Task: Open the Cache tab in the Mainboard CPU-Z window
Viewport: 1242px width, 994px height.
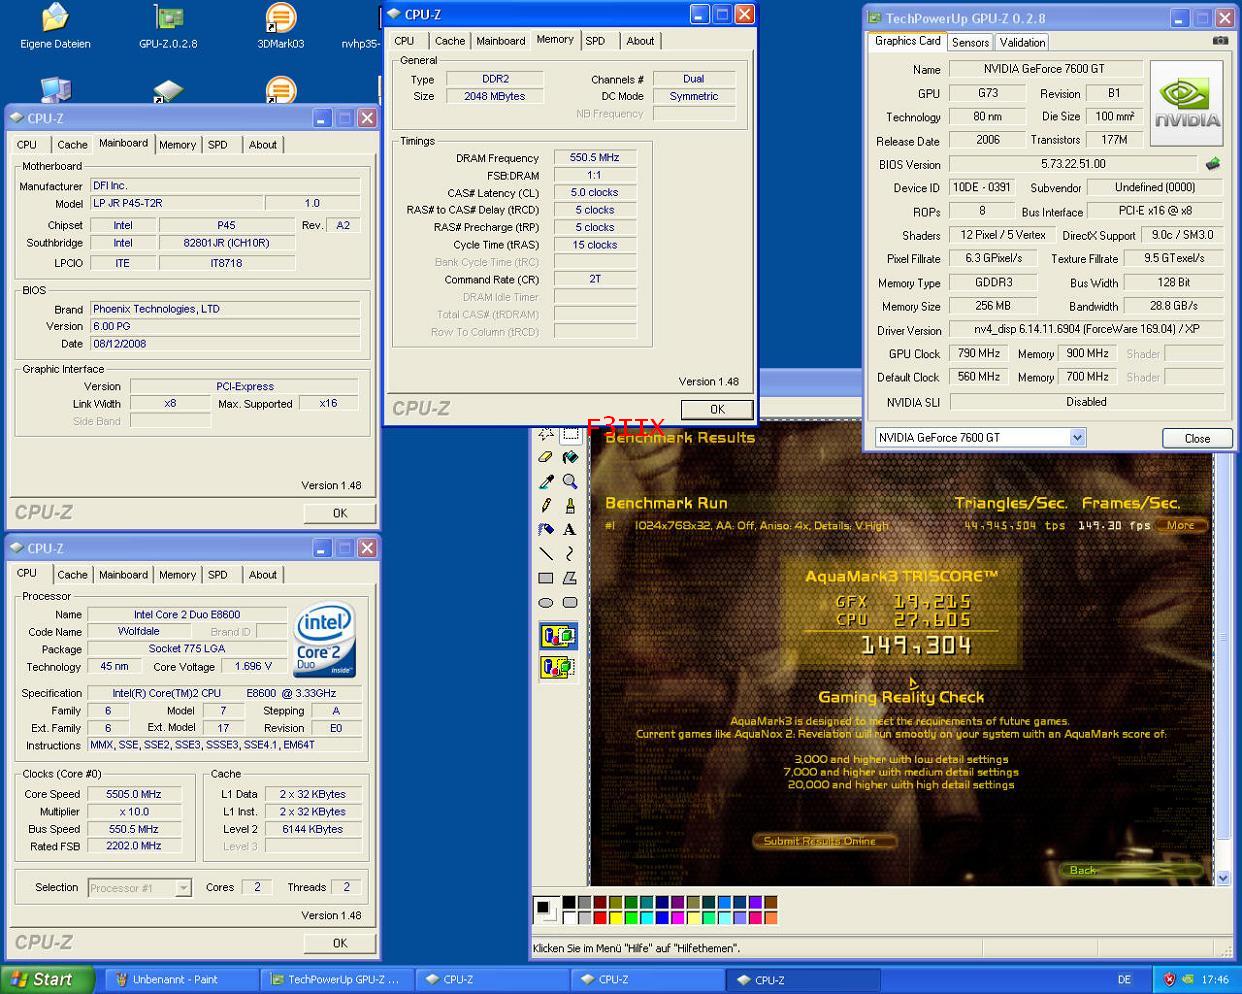Action: 72,145
